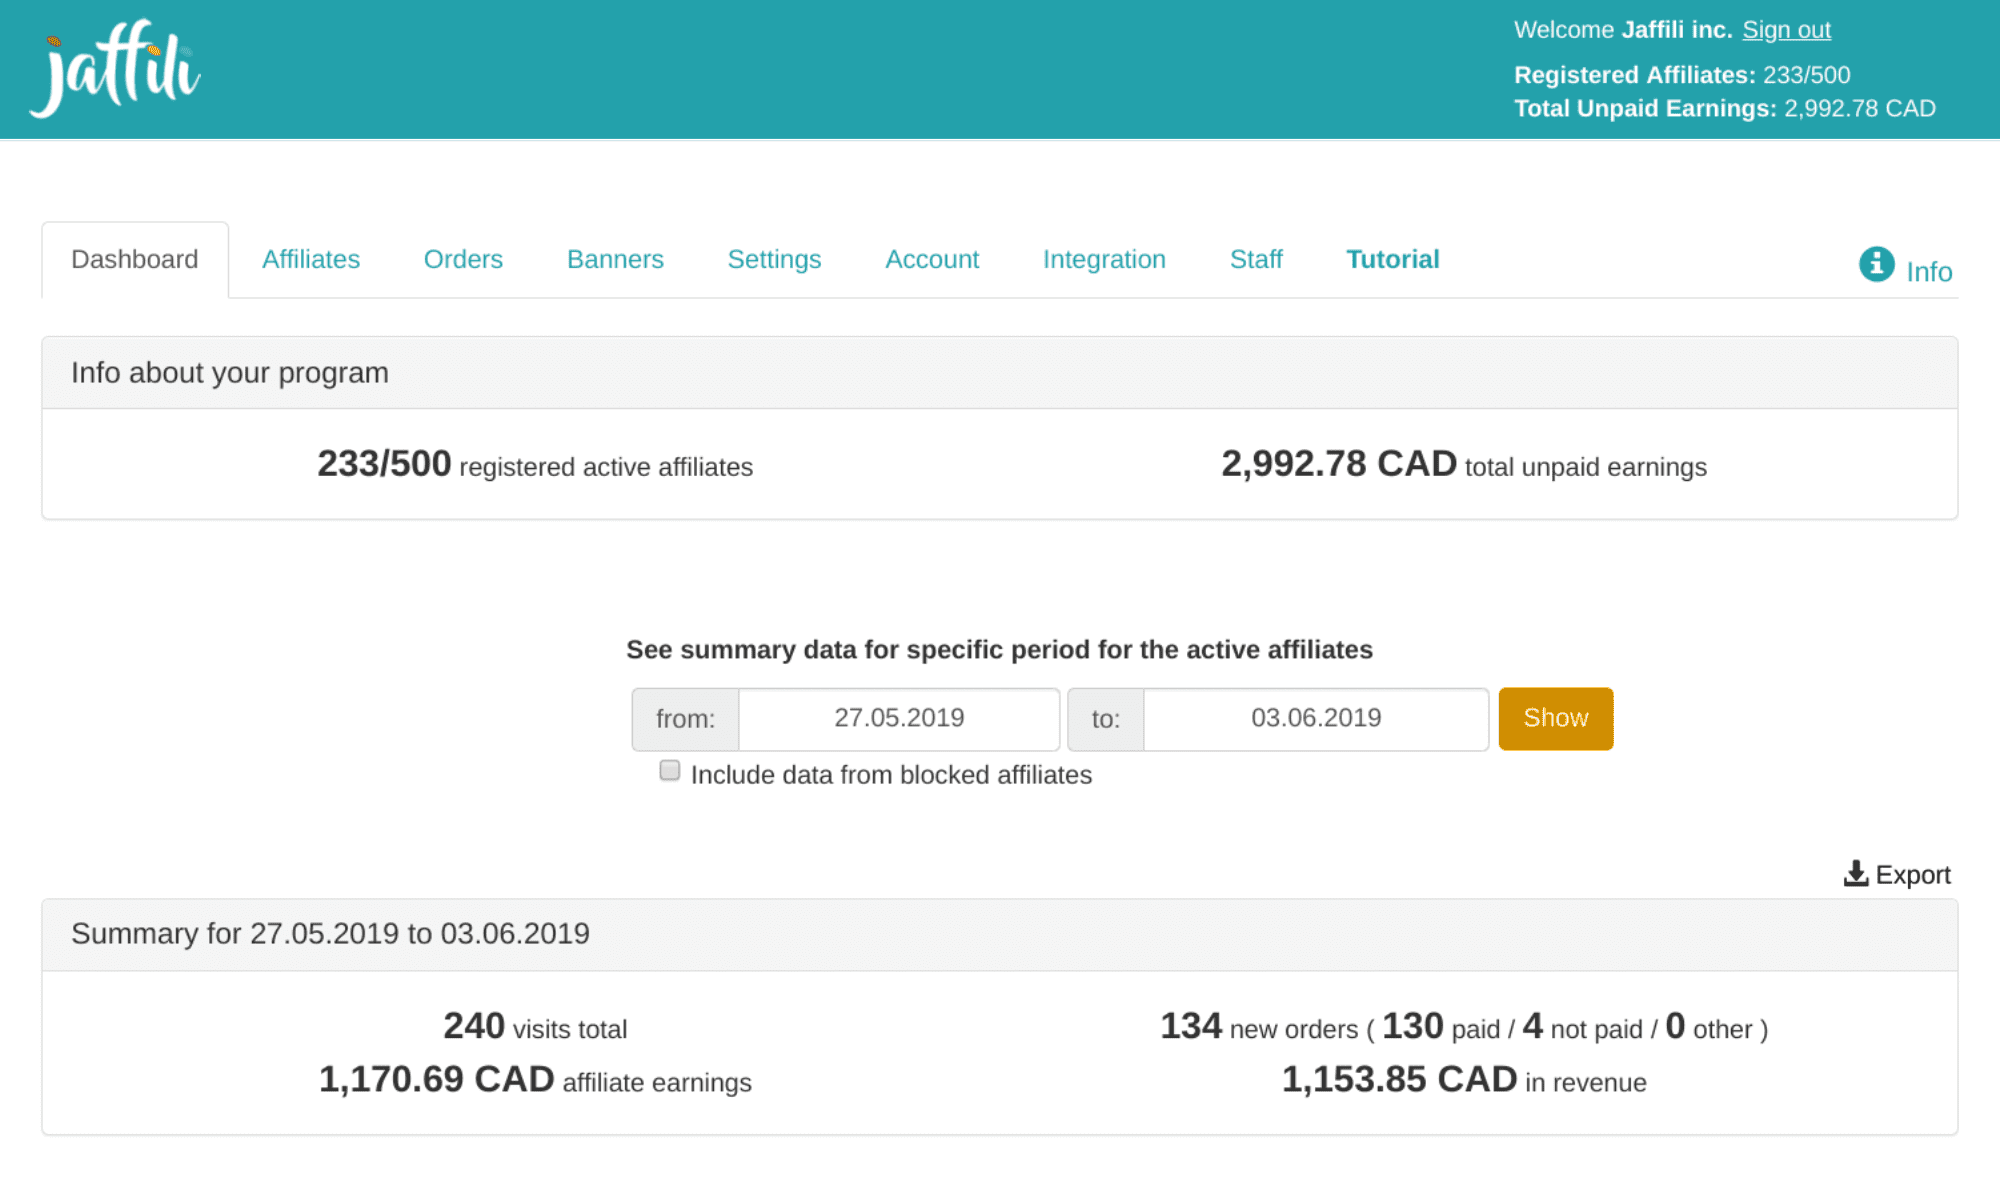Screen dimensions: 2000x1200
Task: Click the Export link text
Action: pos(1912,875)
